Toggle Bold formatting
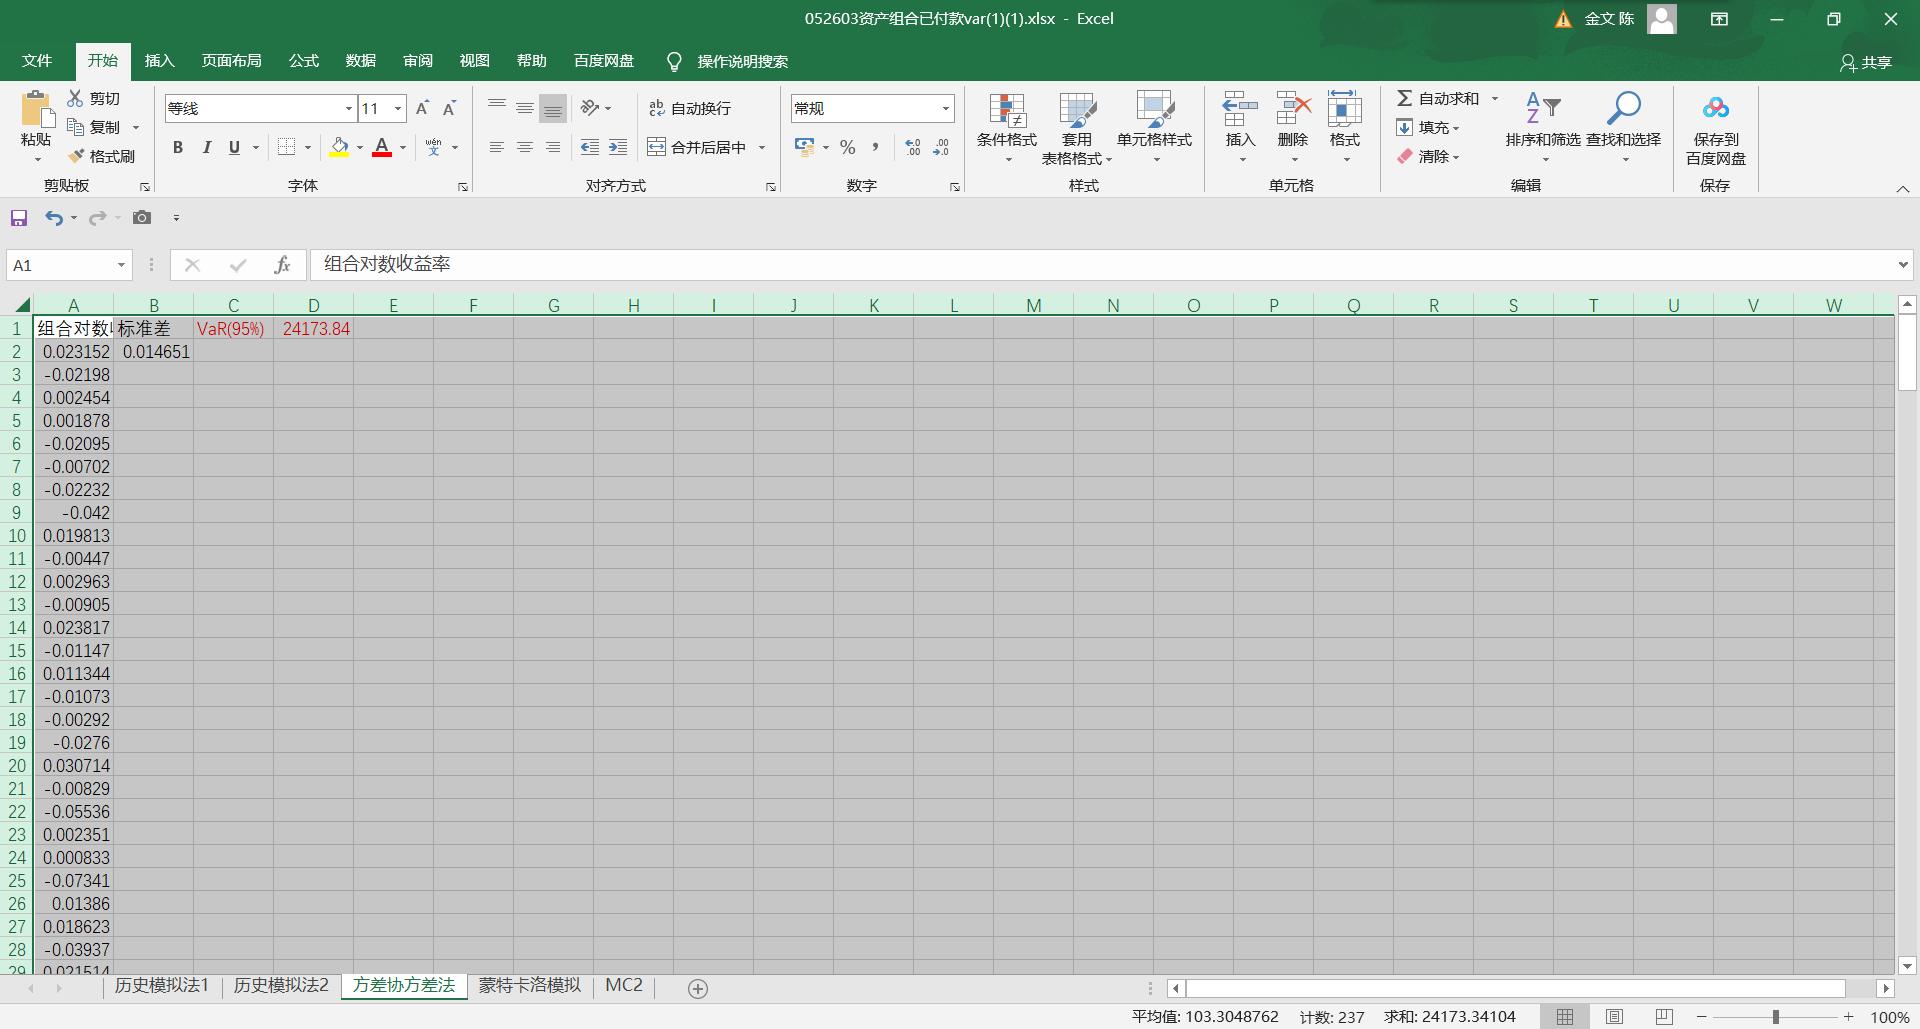Screen dimensions: 1920x1029 [178, 147]
